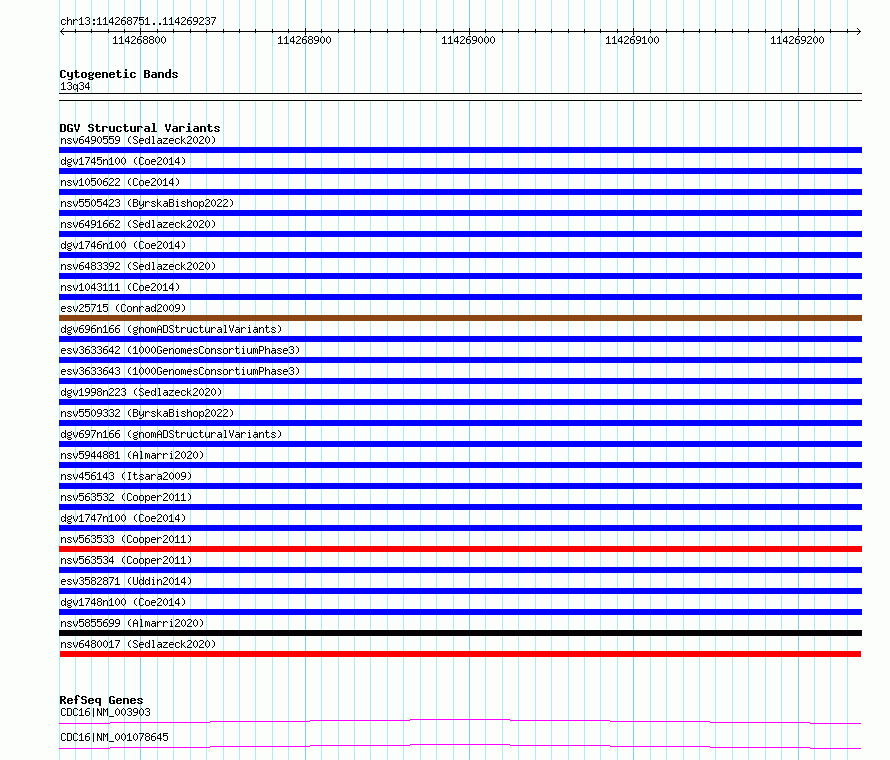Screen dimensions: 890x760
Task: Click dgv696n166 (gnomADStructuralVariants) label
Action: pos(171,329)
